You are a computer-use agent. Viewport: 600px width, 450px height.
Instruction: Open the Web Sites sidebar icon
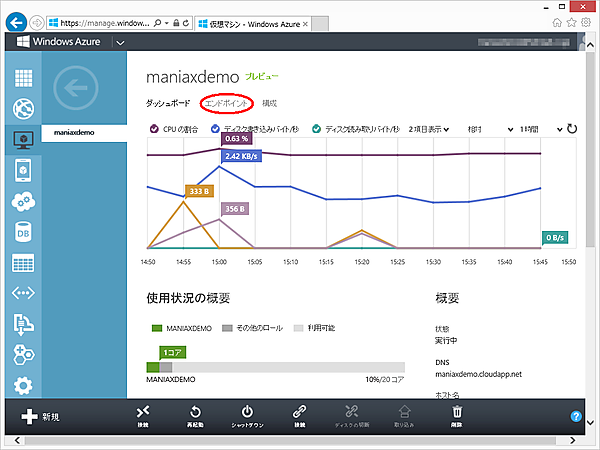tap(22, 109)
